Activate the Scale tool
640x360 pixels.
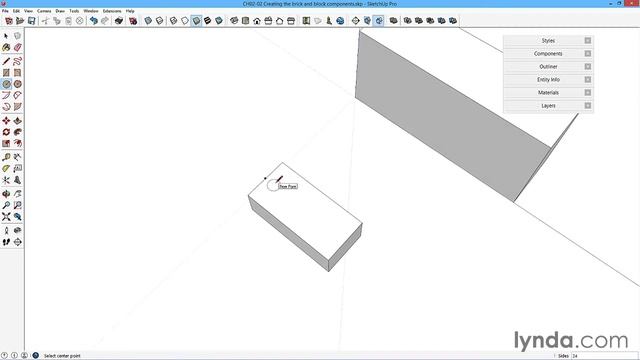(6, 144)
